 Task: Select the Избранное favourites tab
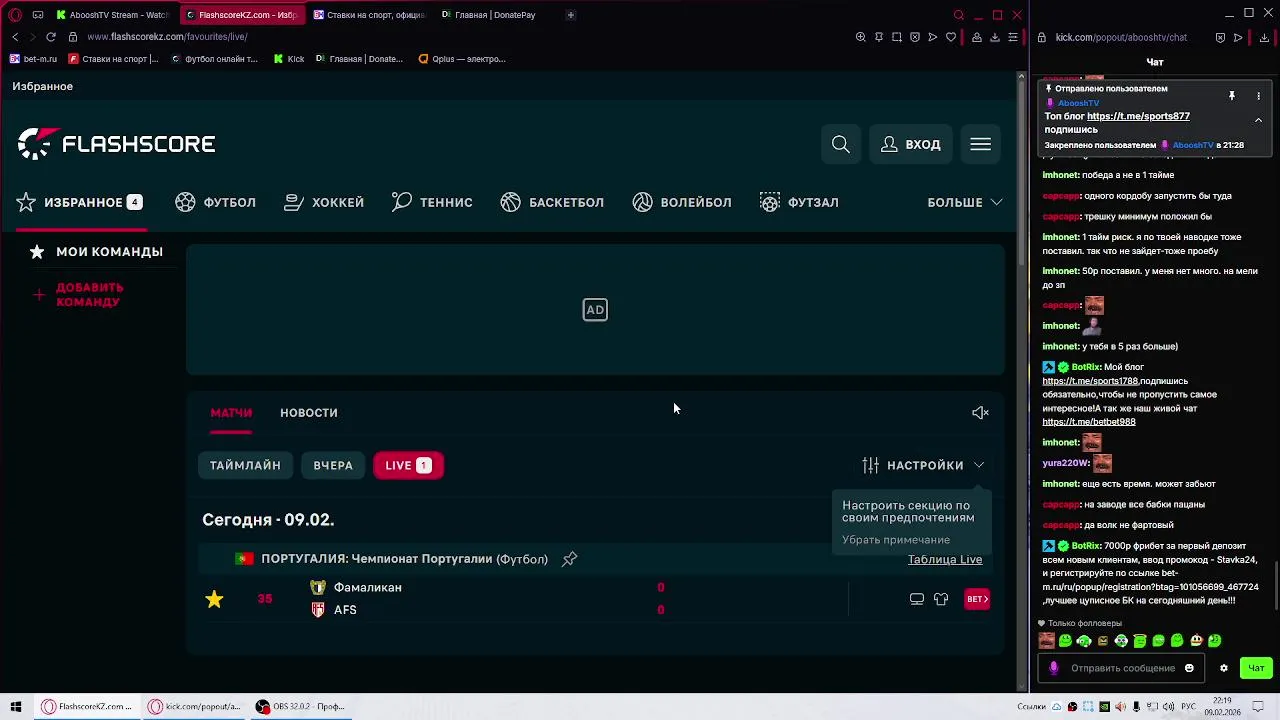tap(80, 202)
